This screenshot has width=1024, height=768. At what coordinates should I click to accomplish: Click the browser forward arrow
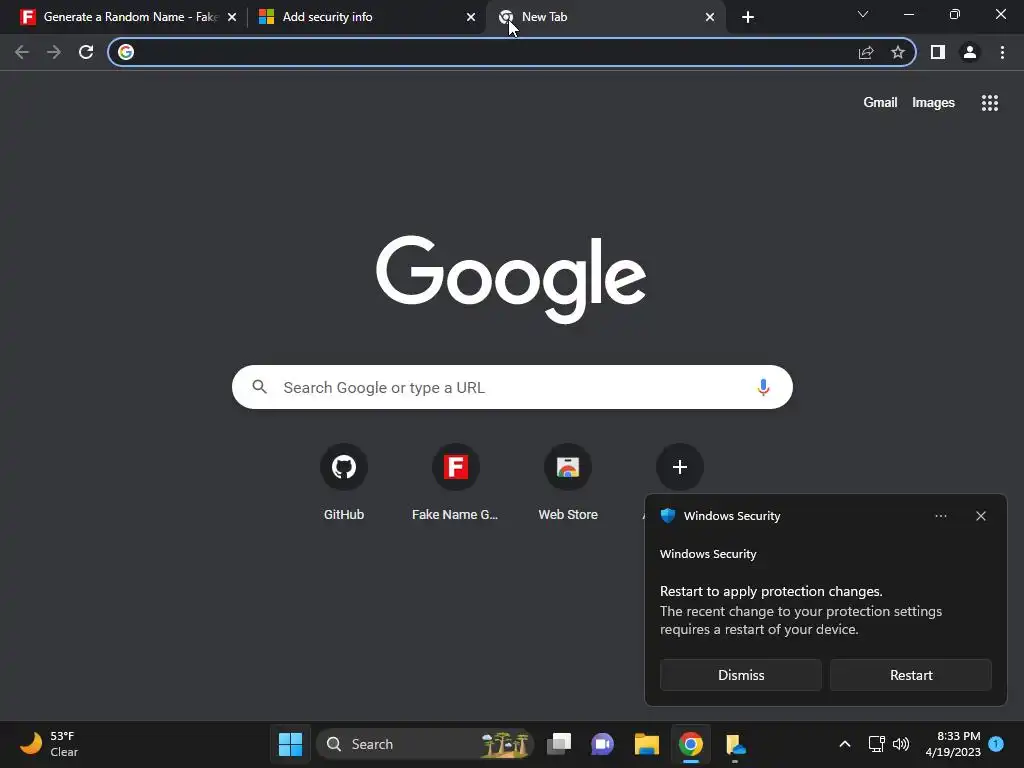click(x=54, y=52)
